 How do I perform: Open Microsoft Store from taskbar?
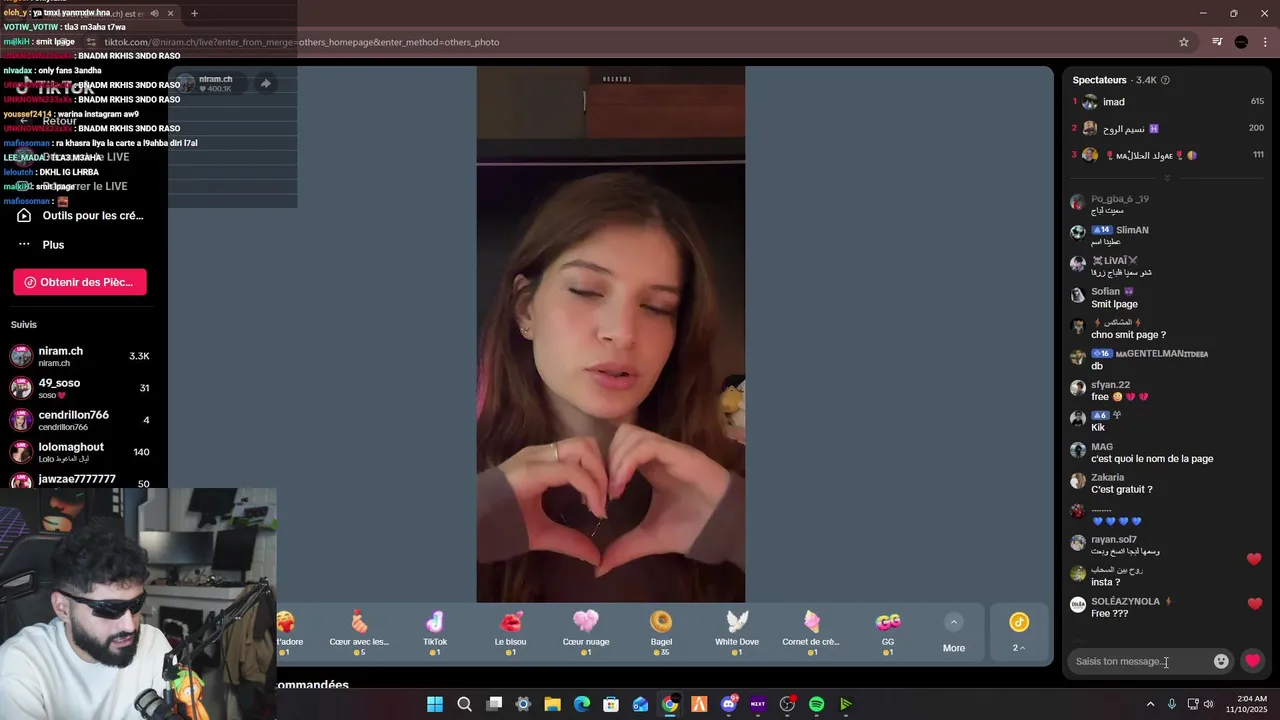pos(611,704)
